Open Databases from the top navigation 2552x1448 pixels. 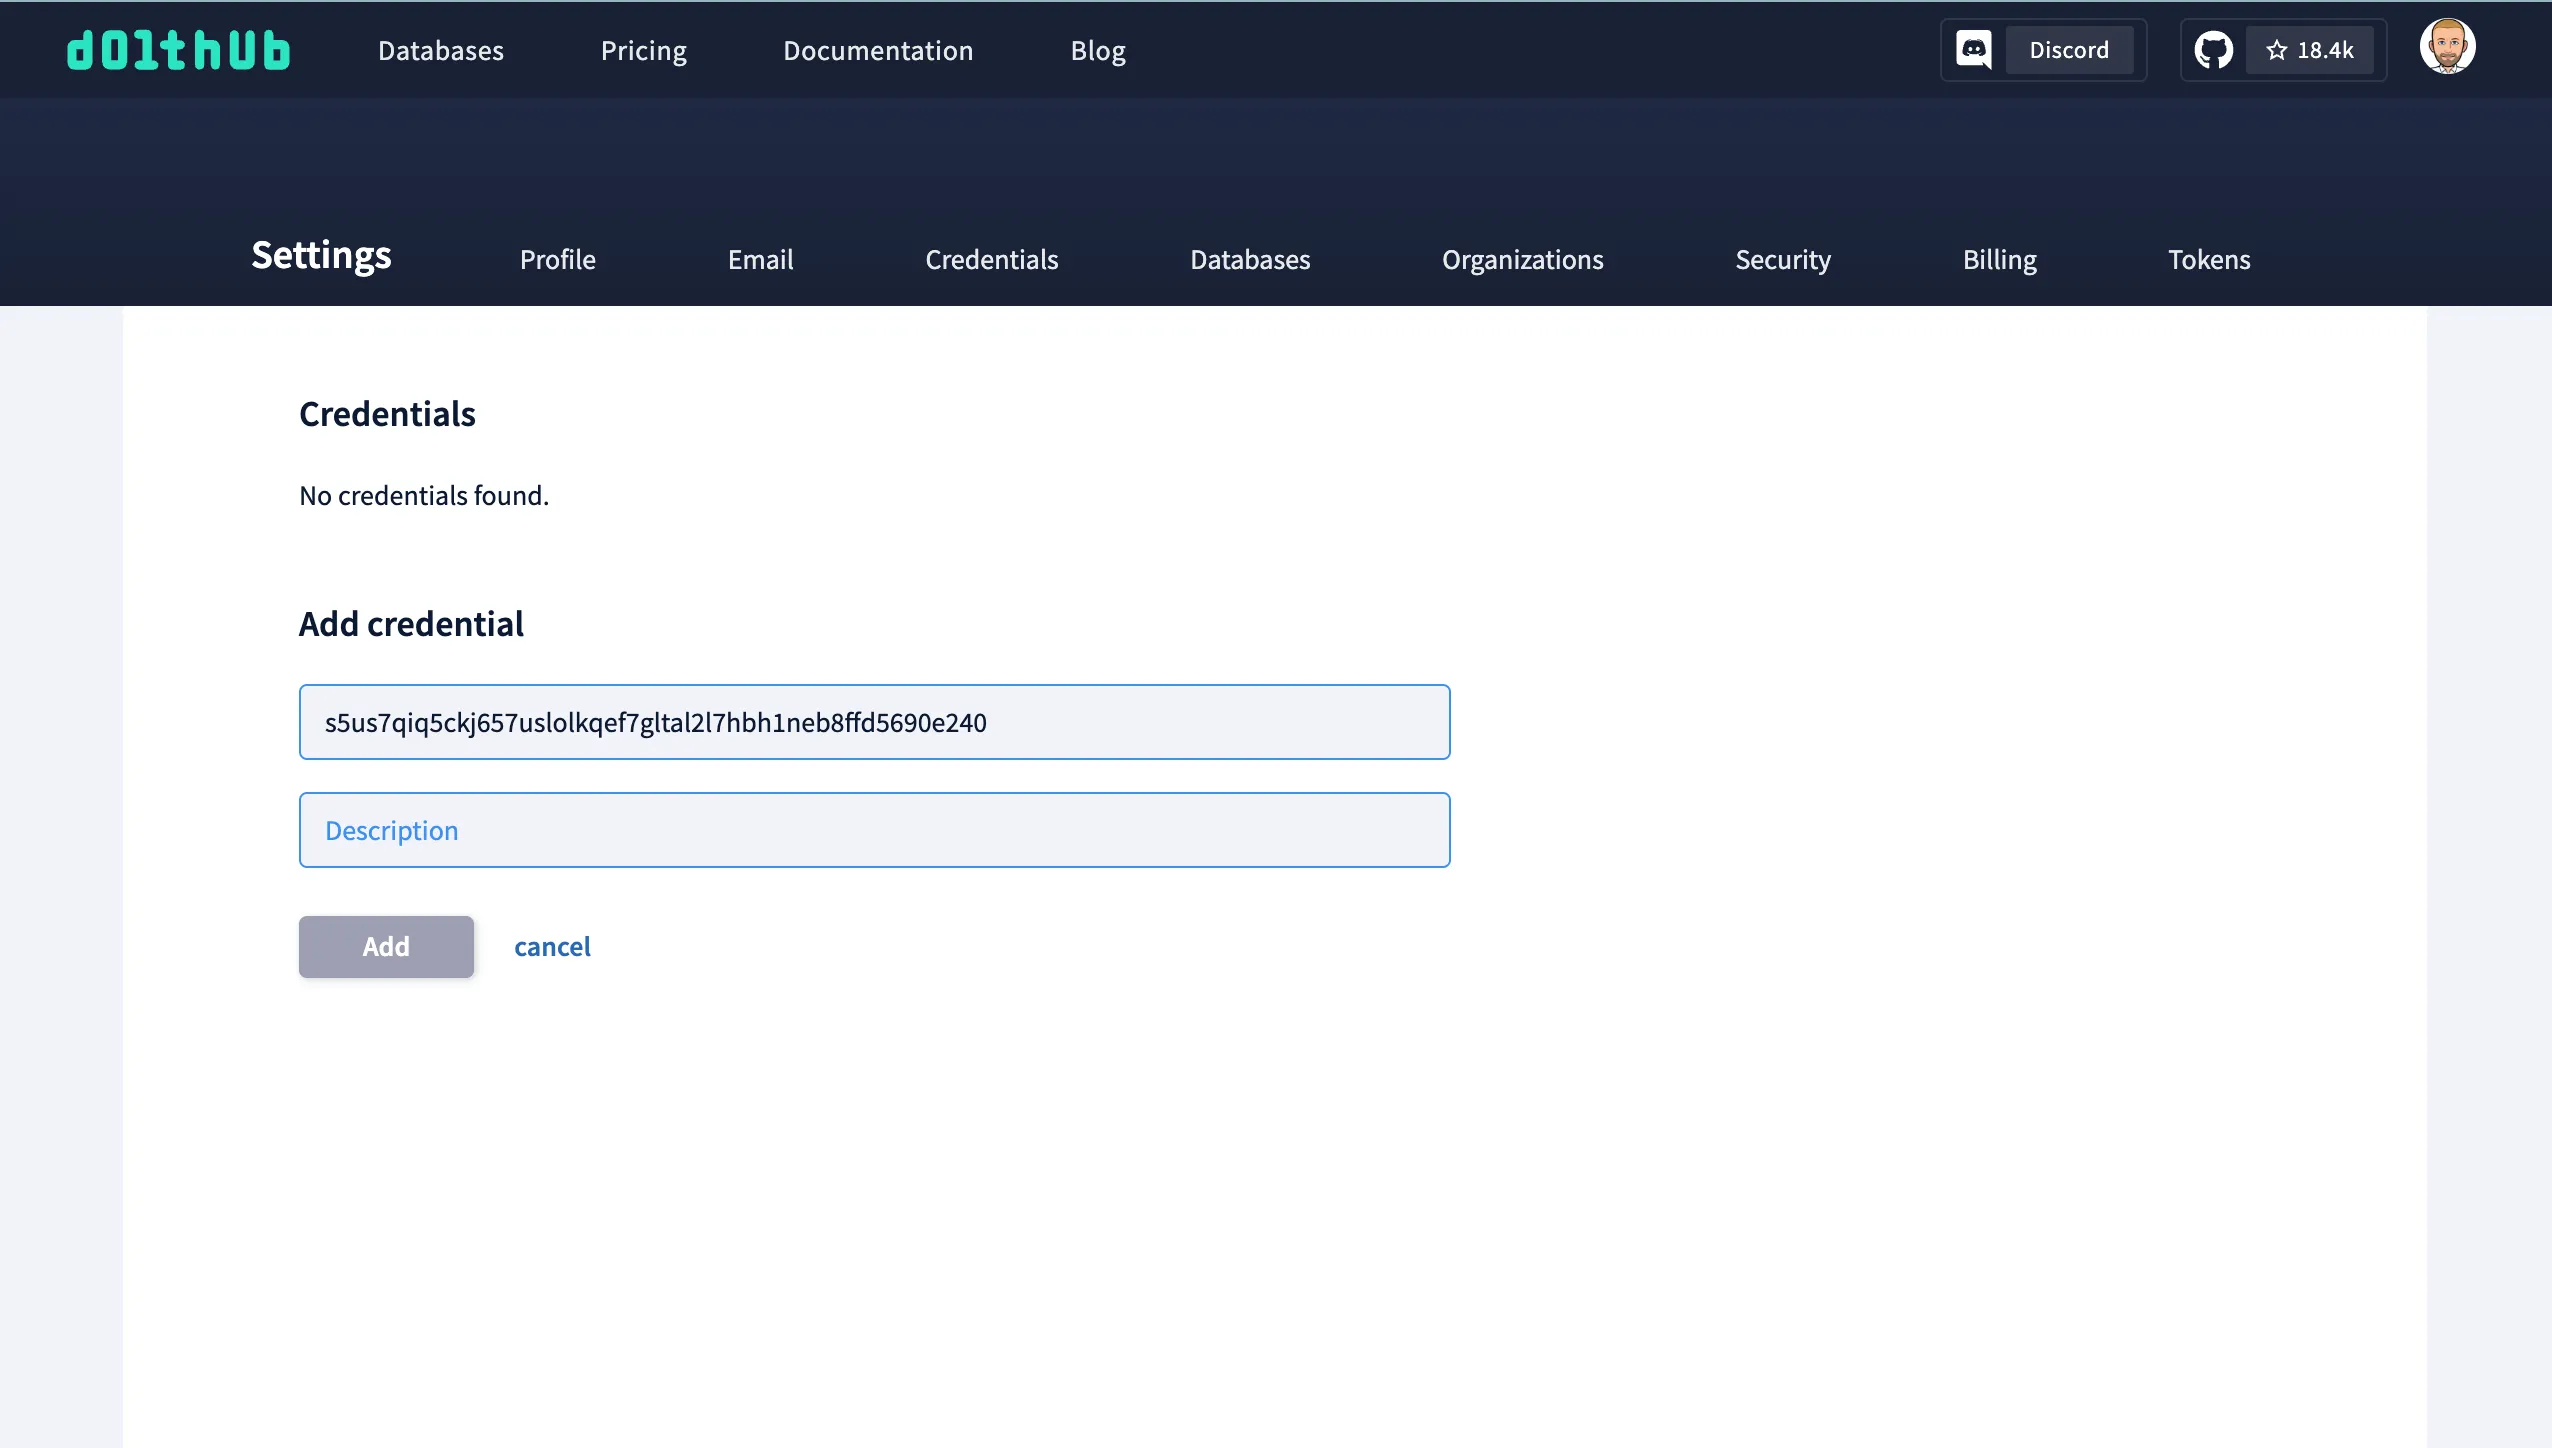click(440, 49)
